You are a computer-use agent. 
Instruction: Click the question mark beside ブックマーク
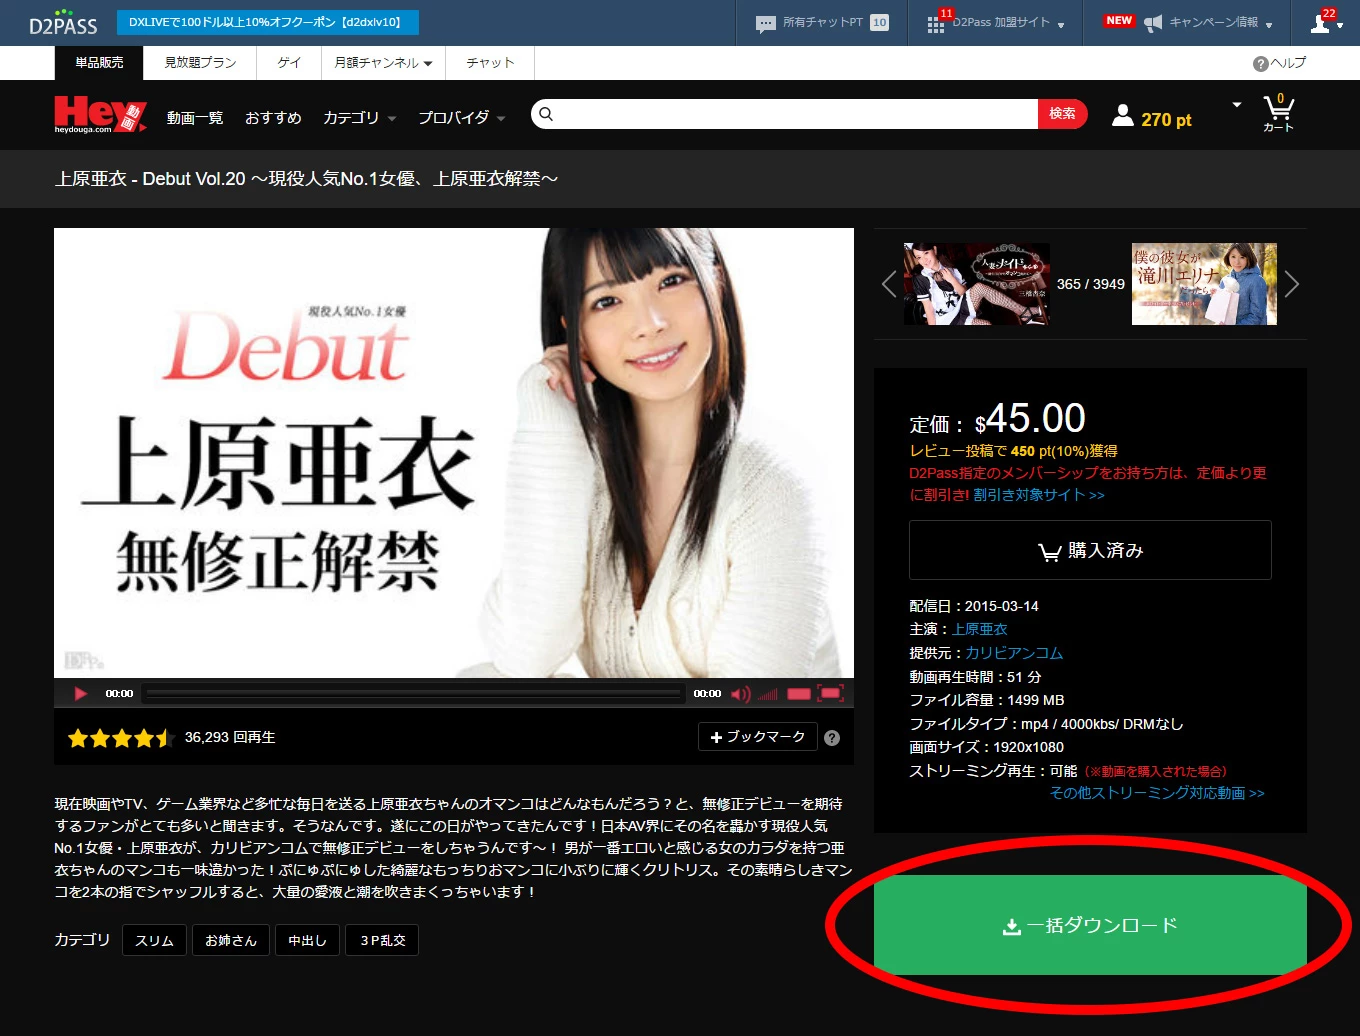(832, 738)
